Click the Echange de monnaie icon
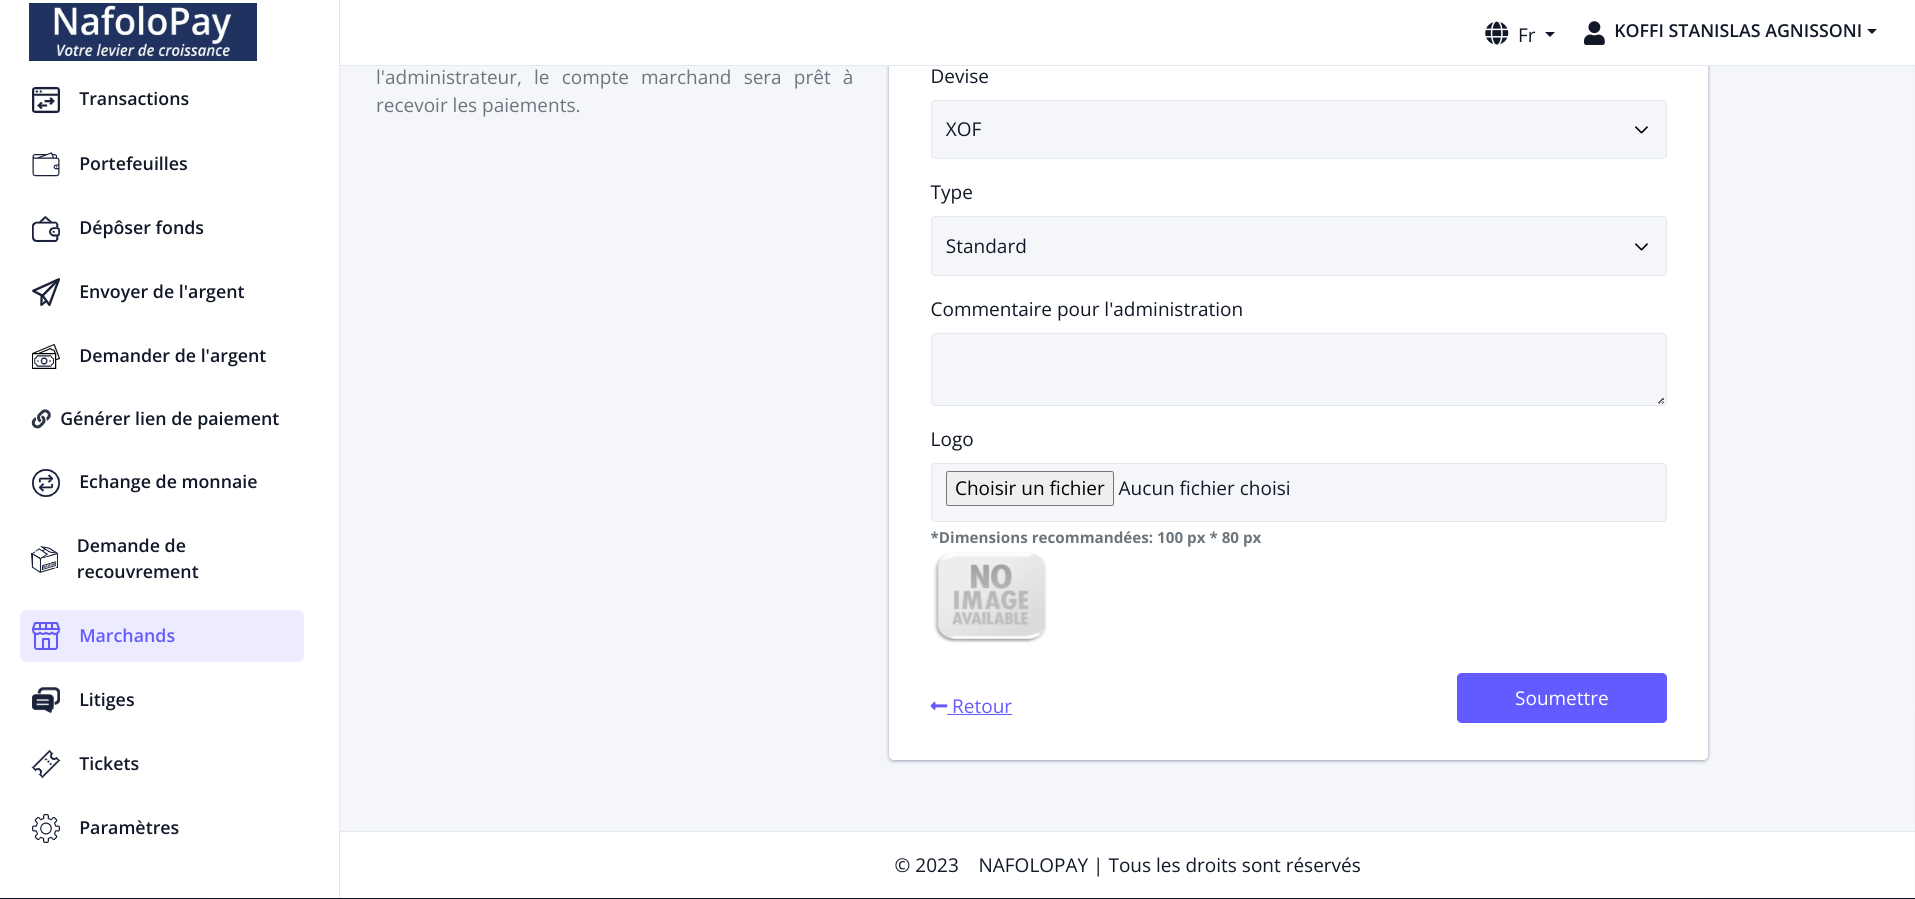 [46, 483]
